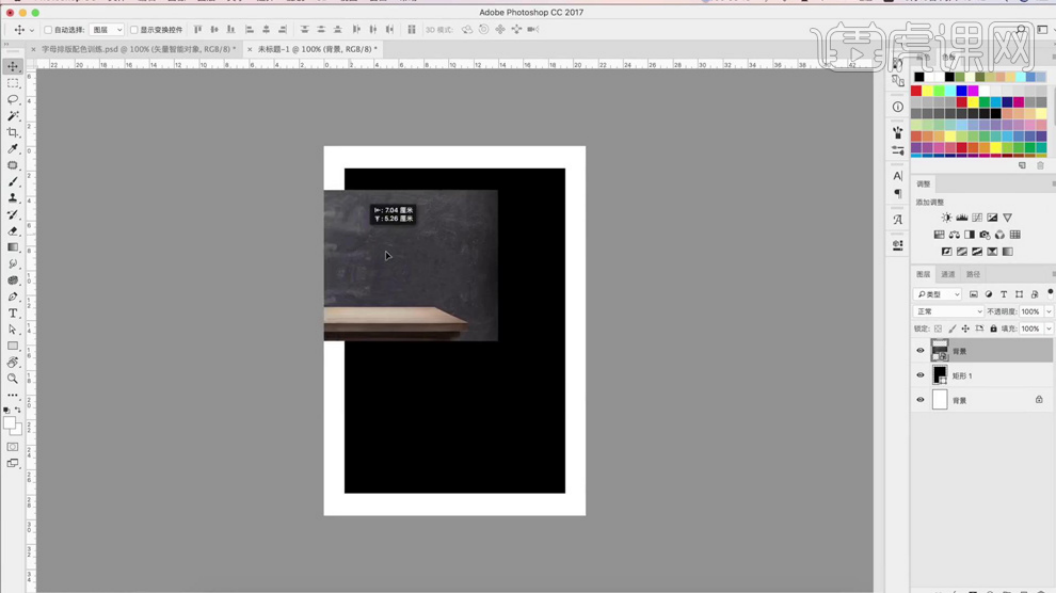
Task: Open the fill dropdown arrow
Action: 1049,329
